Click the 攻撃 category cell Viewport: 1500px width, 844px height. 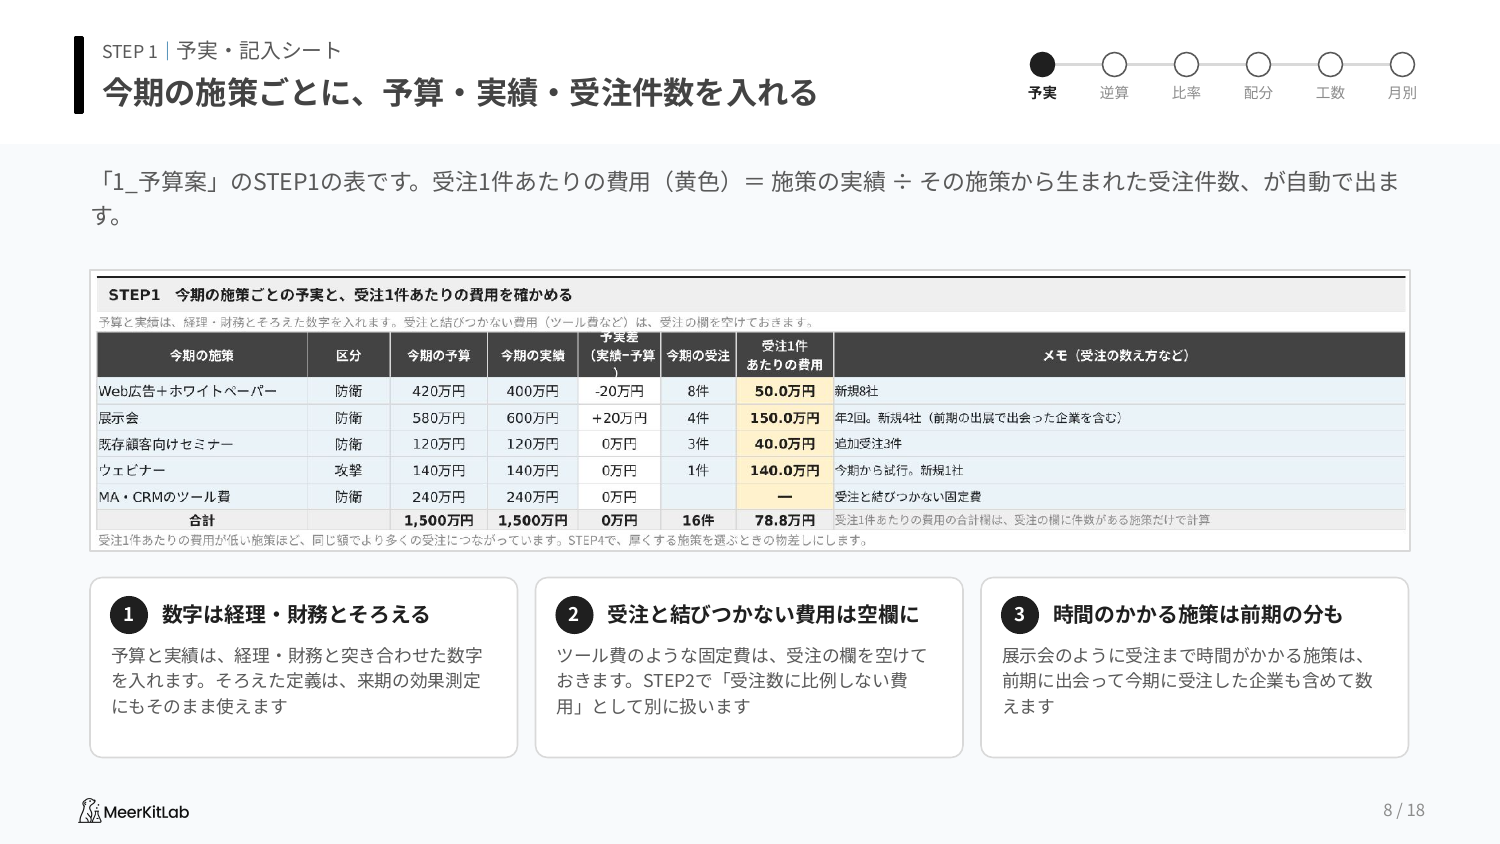(348, 470)
